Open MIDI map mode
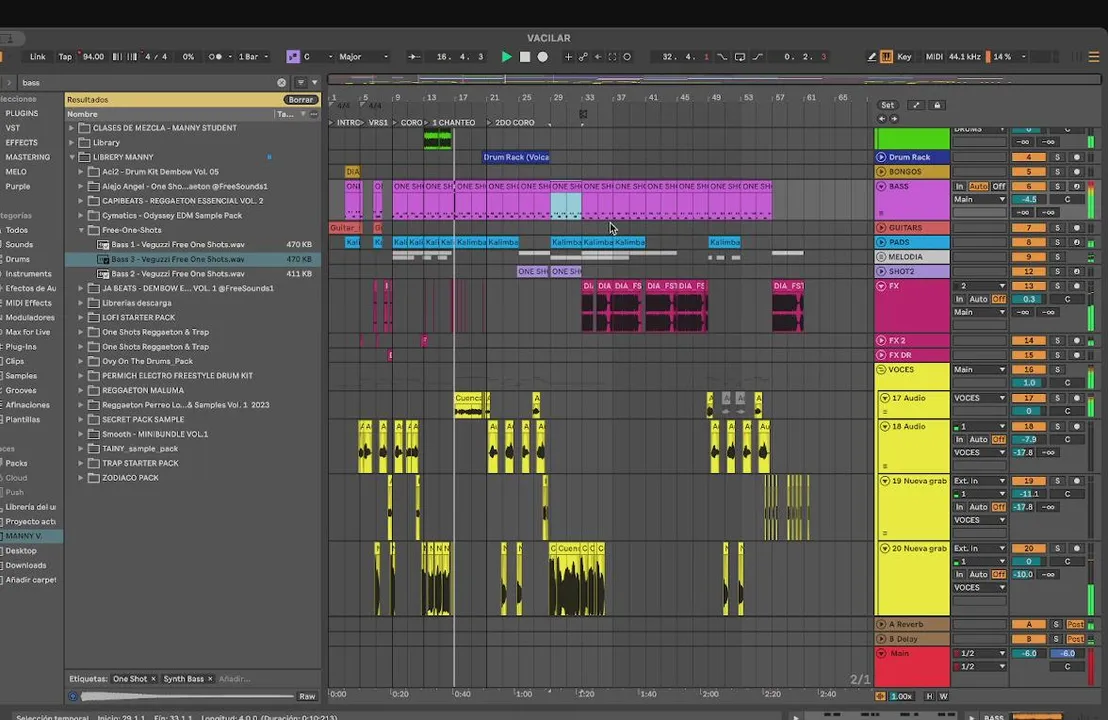Viewport: 1108px width, 720px height. point(933,57)
